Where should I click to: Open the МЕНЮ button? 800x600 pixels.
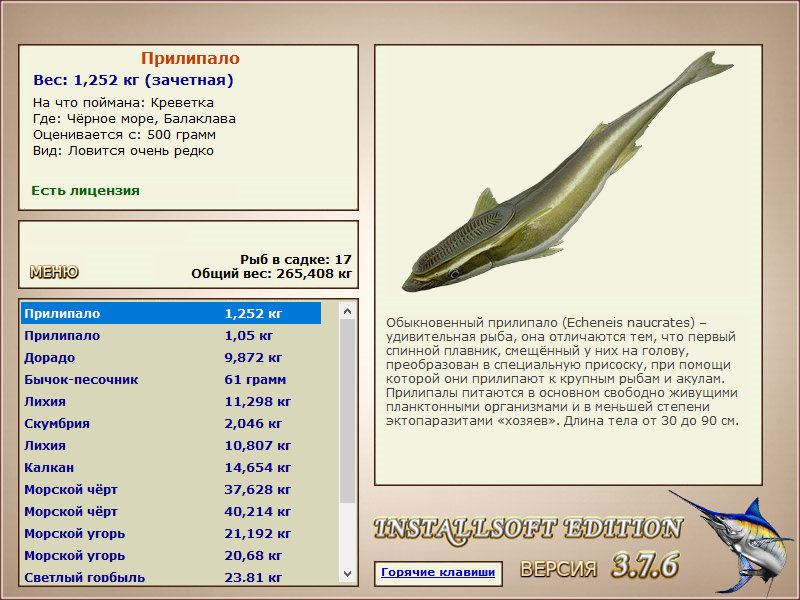coord(54,272)
